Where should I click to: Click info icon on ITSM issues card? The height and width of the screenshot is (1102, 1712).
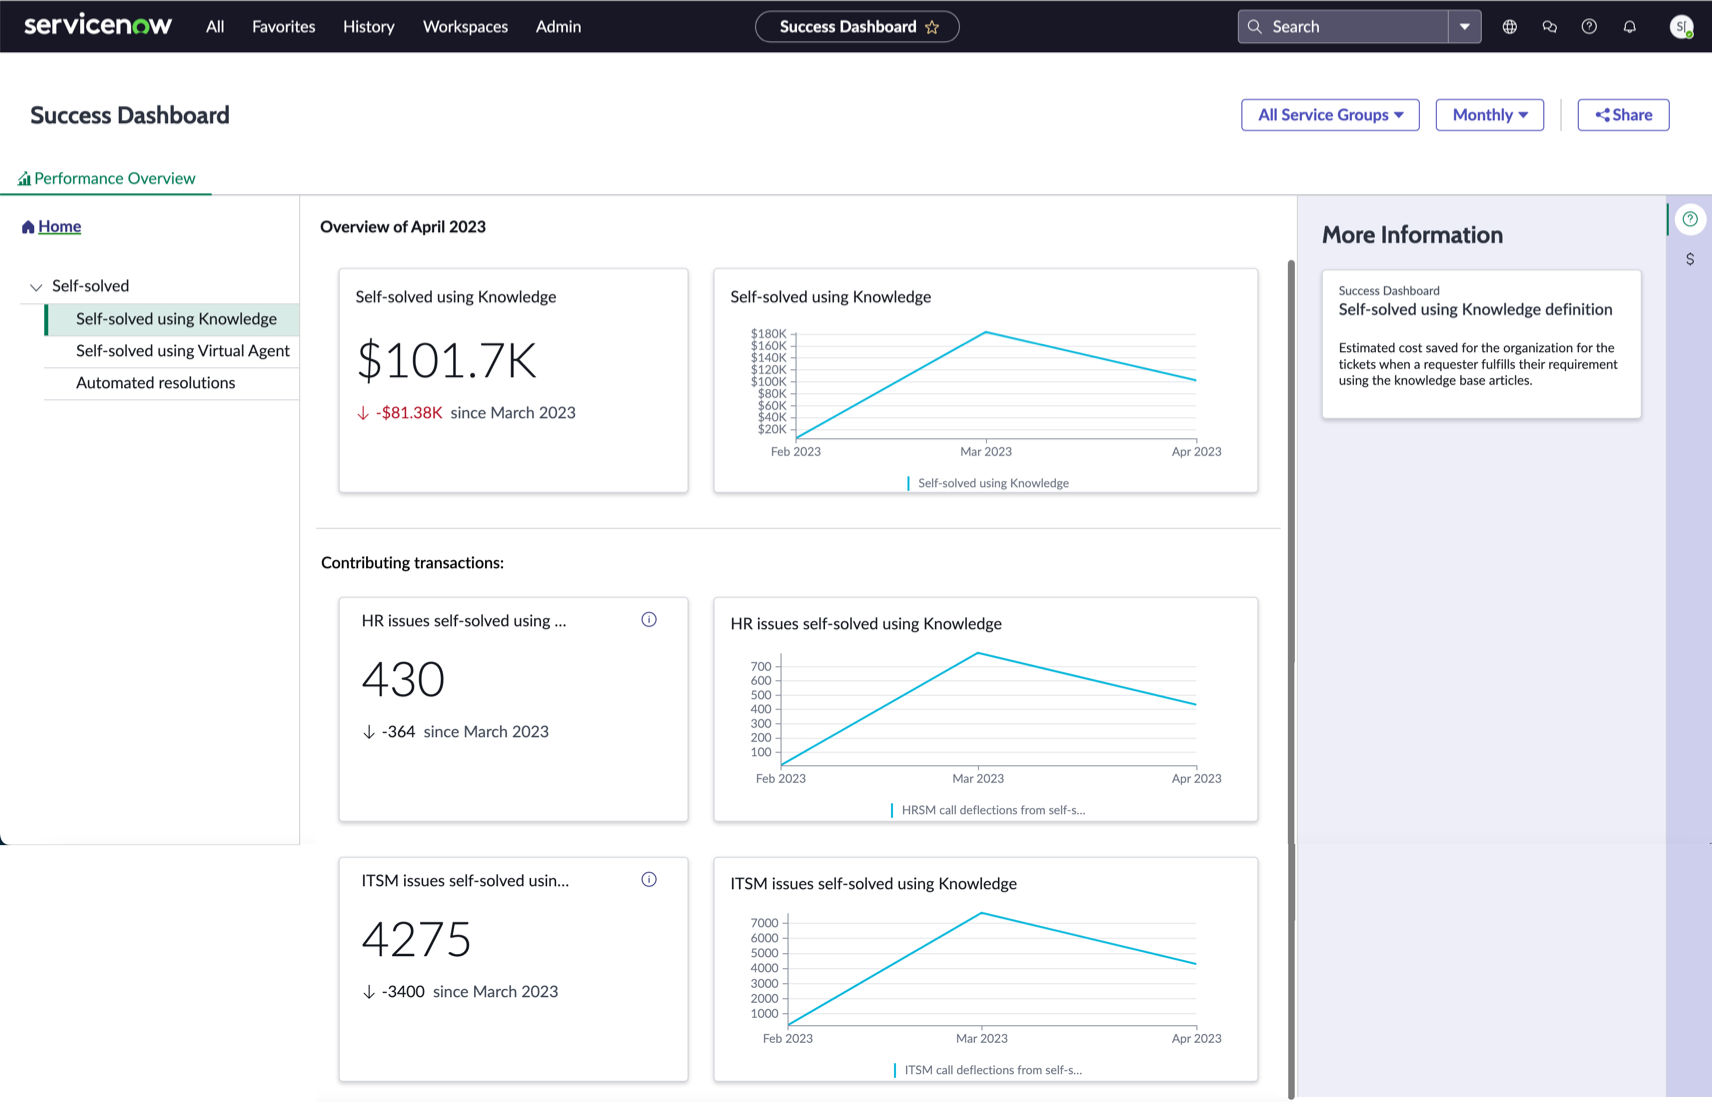point(649,880)
